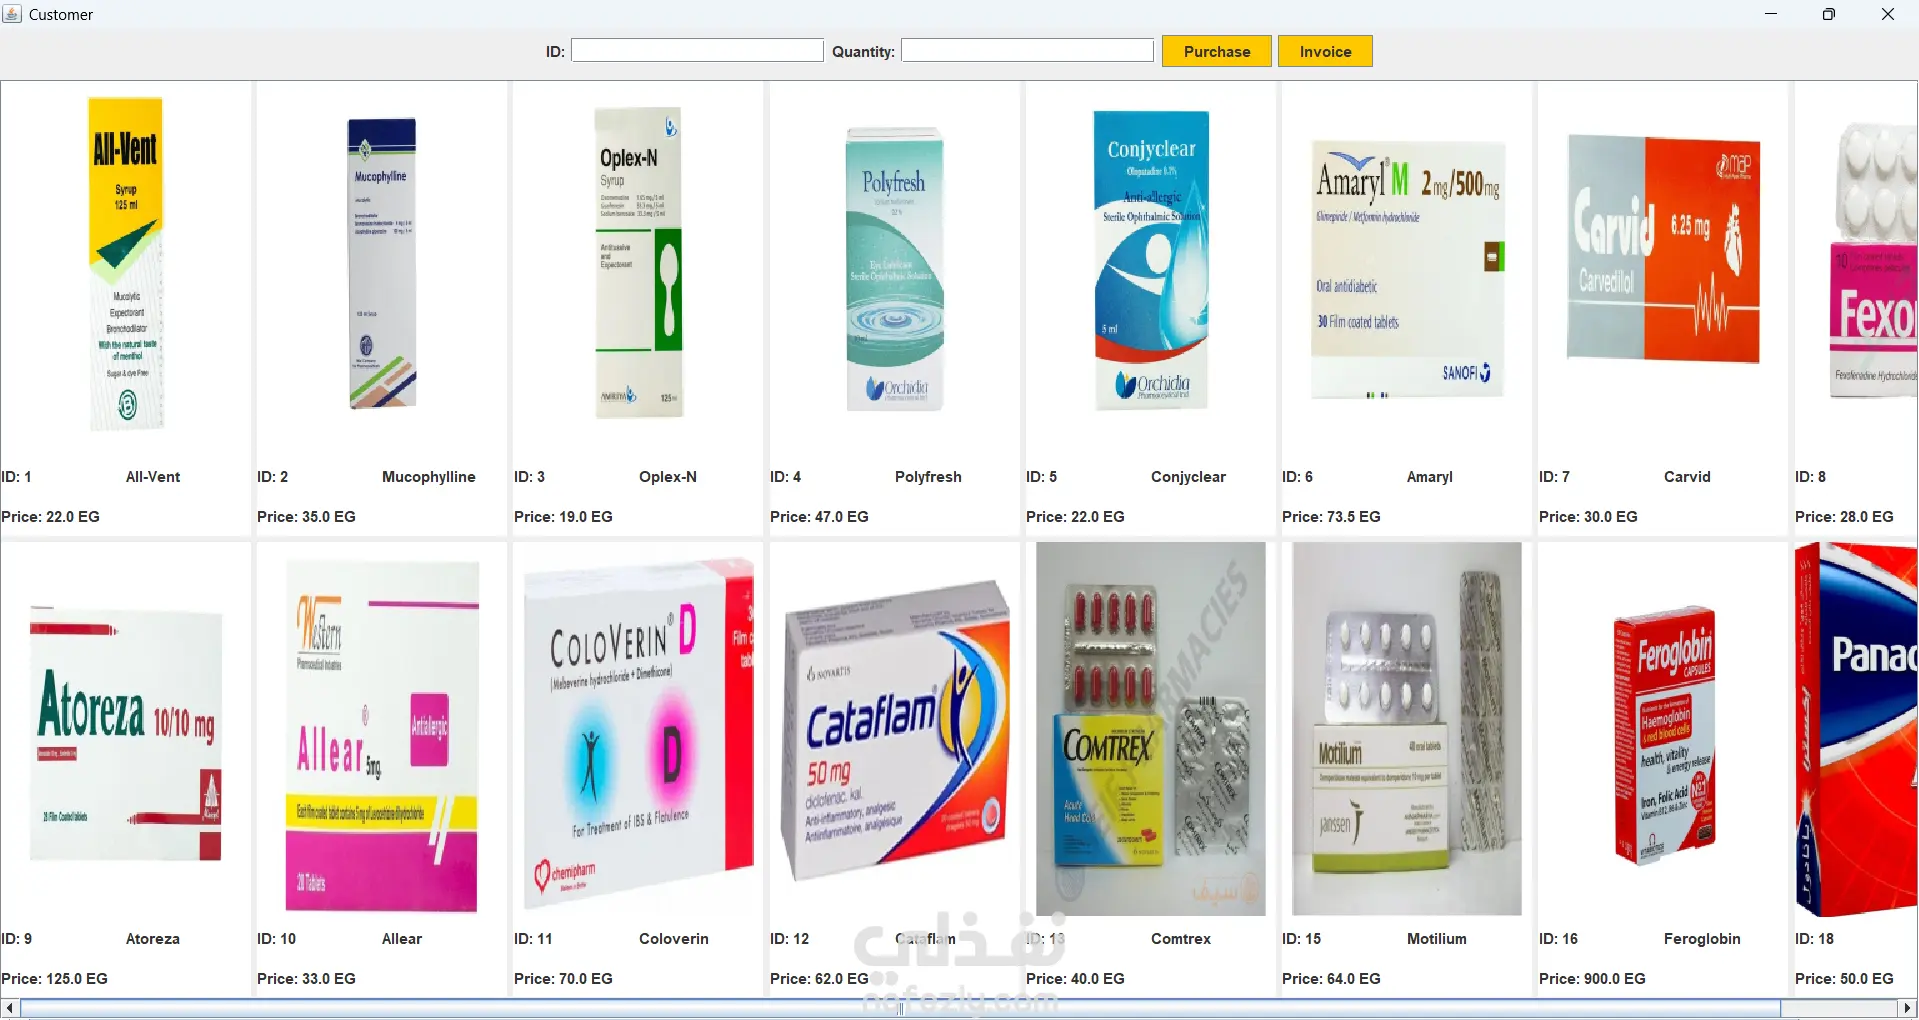Click the 'Price: 70.0 EG' text

click(x=563, y=979)
